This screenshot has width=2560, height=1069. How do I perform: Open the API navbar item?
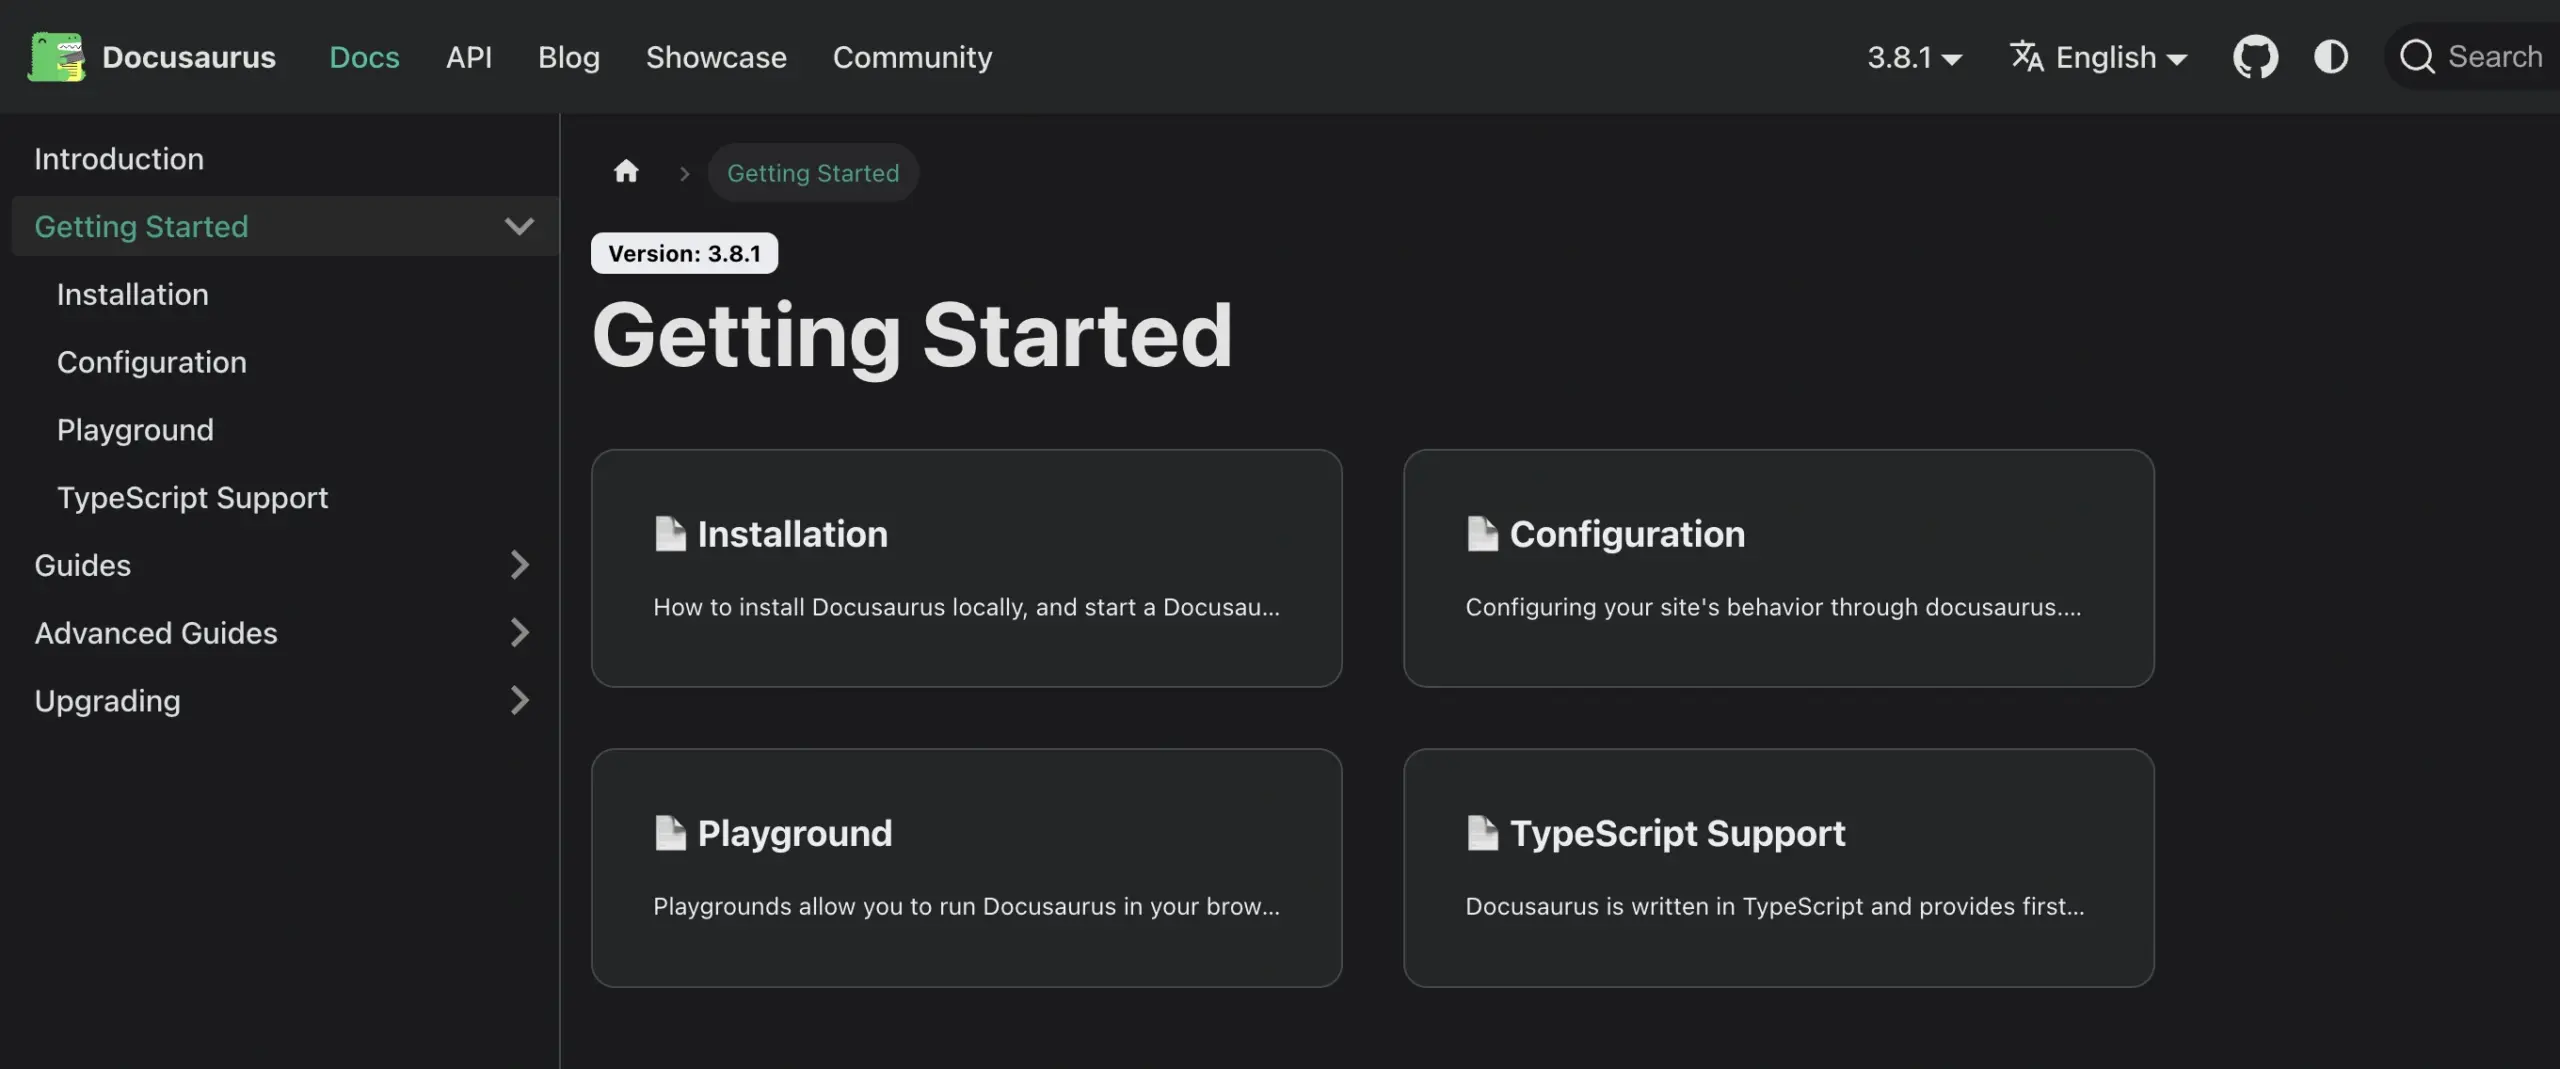pos(469,57)
